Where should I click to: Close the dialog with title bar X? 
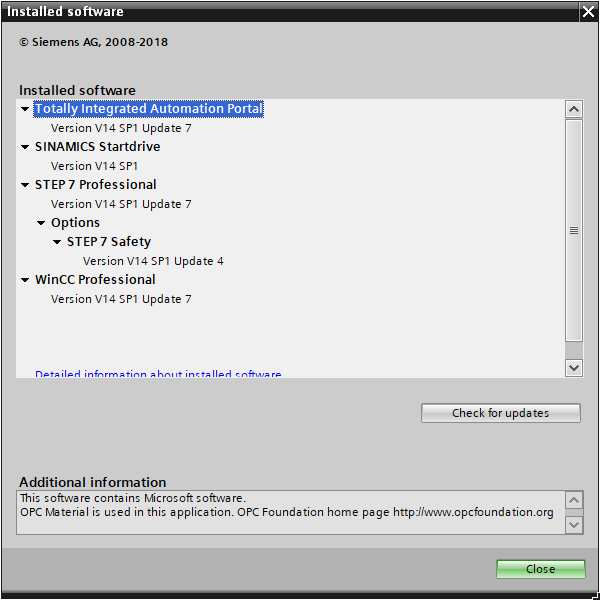[x=587, y=12]
